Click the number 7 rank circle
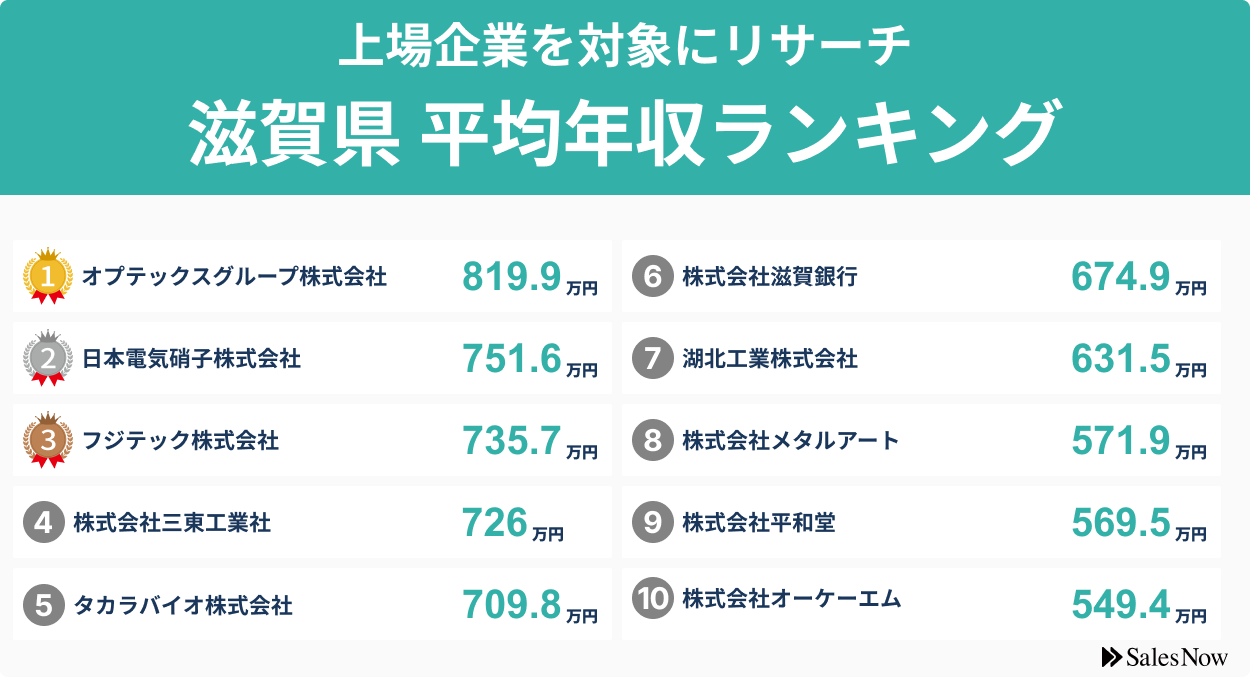 pos(652,358)
